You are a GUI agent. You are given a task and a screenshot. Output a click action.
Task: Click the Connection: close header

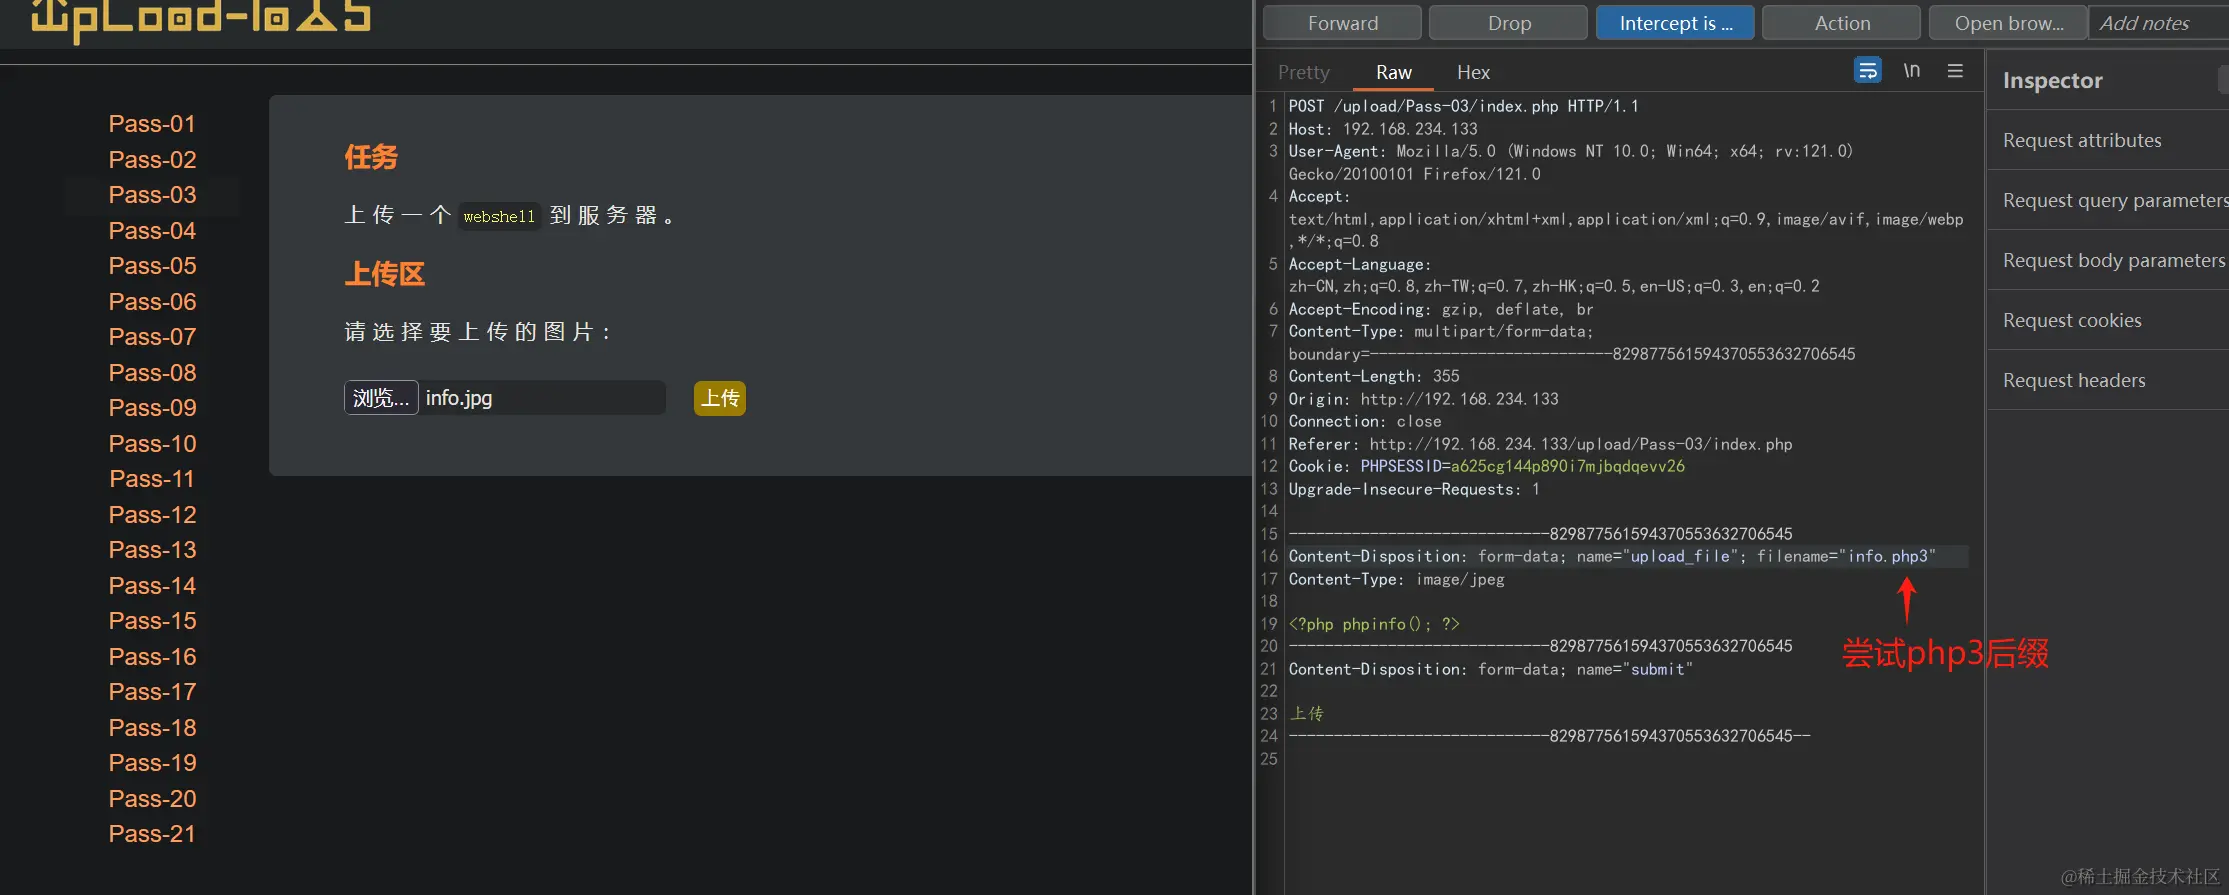[1364, 421]
